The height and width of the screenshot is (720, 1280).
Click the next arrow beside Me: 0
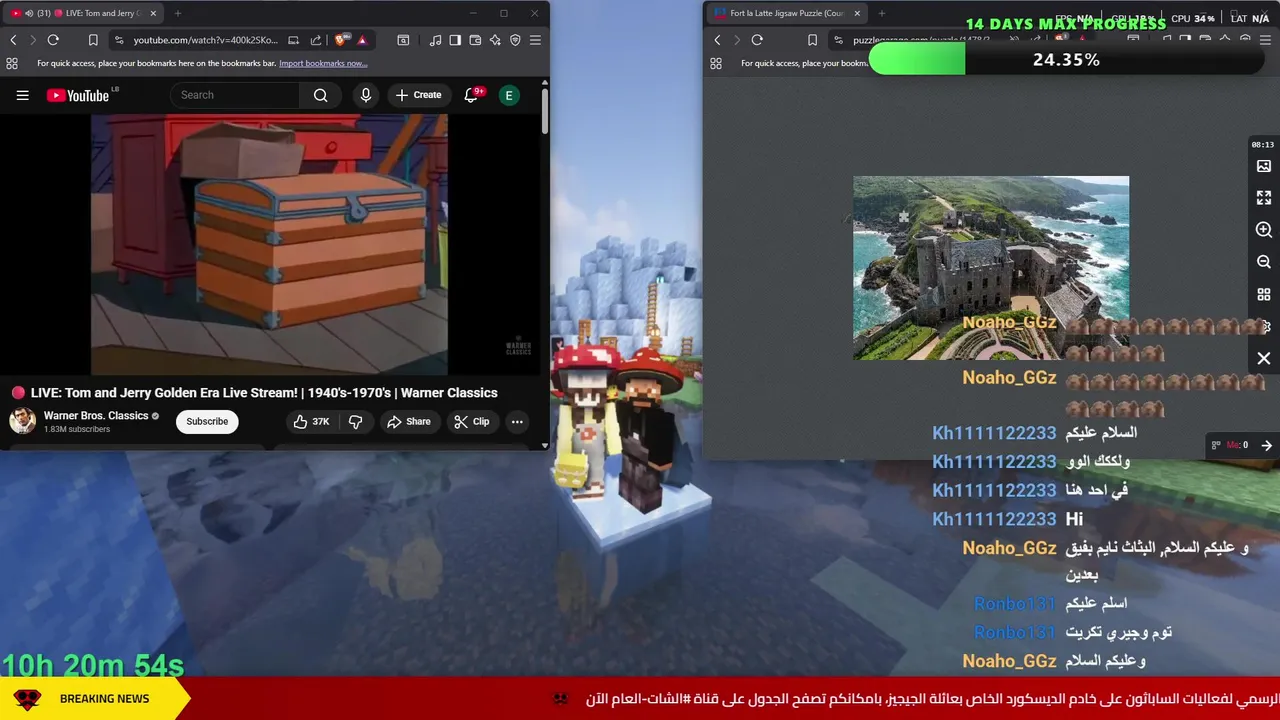[1266, 445]
